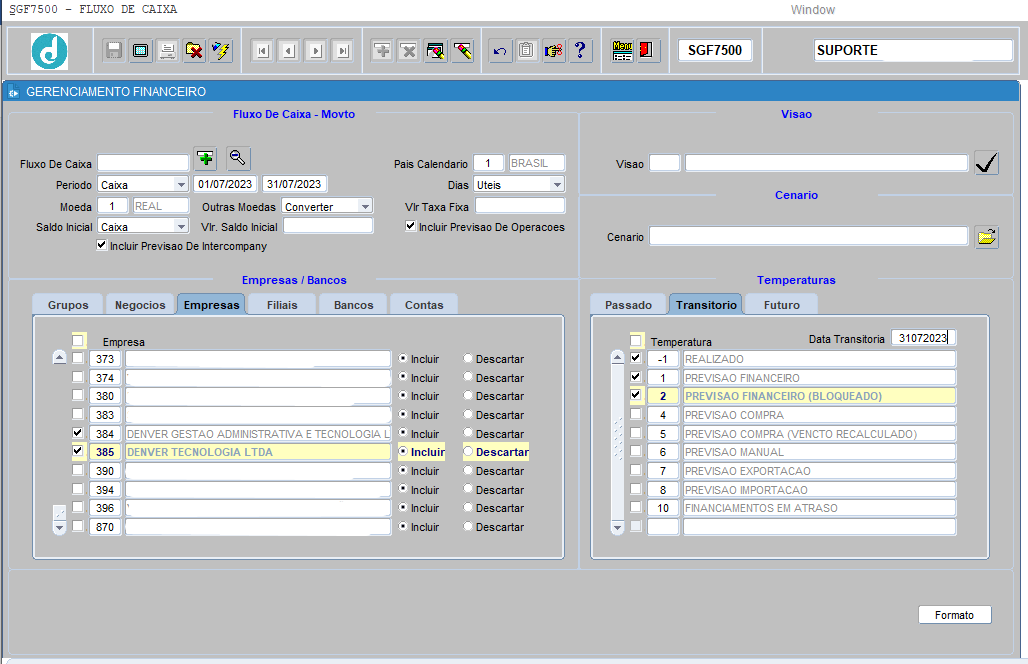Click the Formato button
This screenshot has width=1028, height=664.
click(955, 615)
